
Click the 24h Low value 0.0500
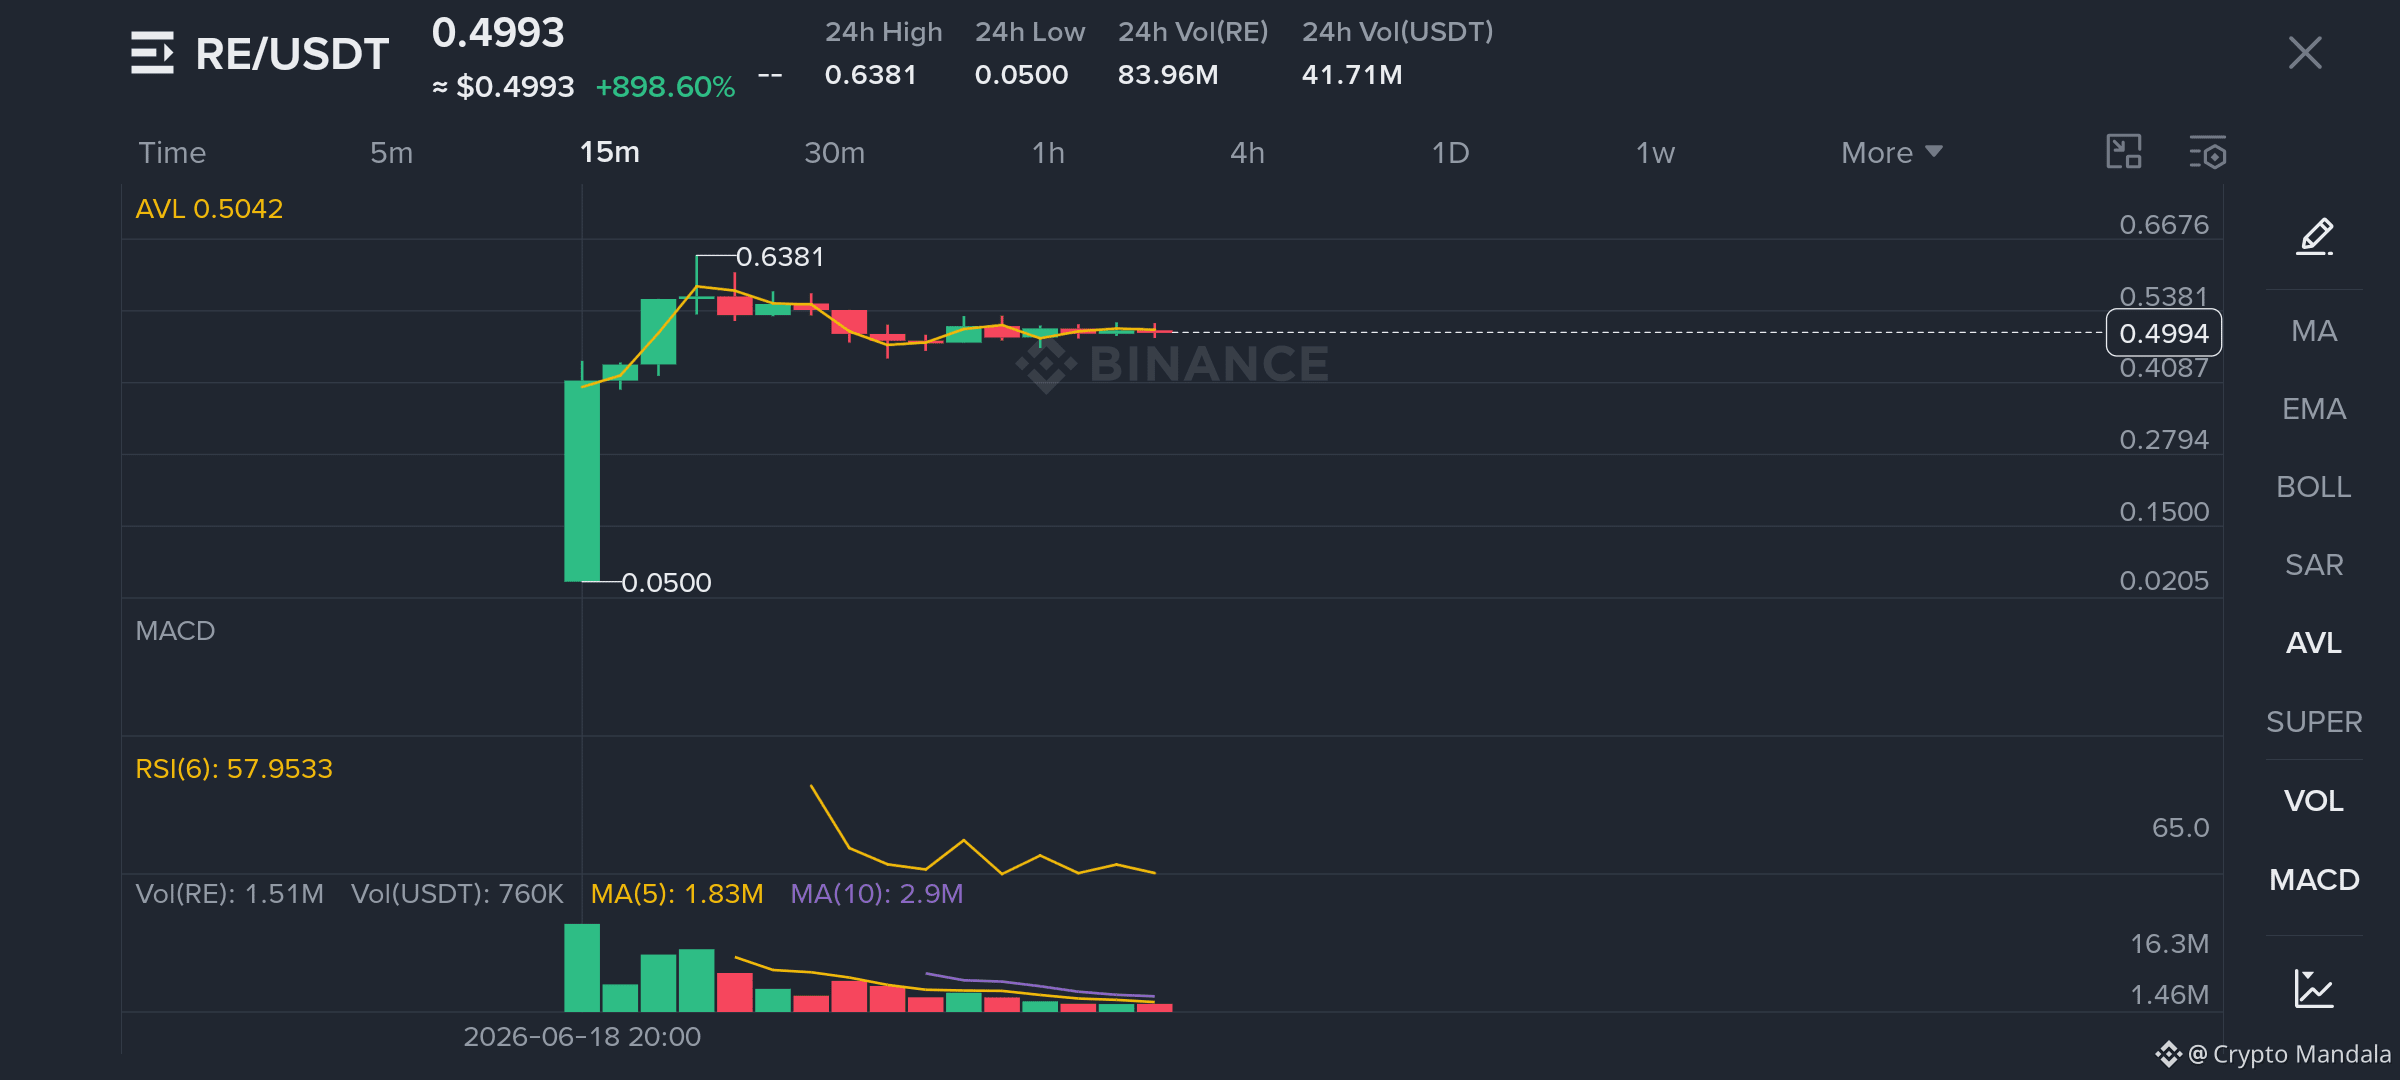click(1021, 75)
